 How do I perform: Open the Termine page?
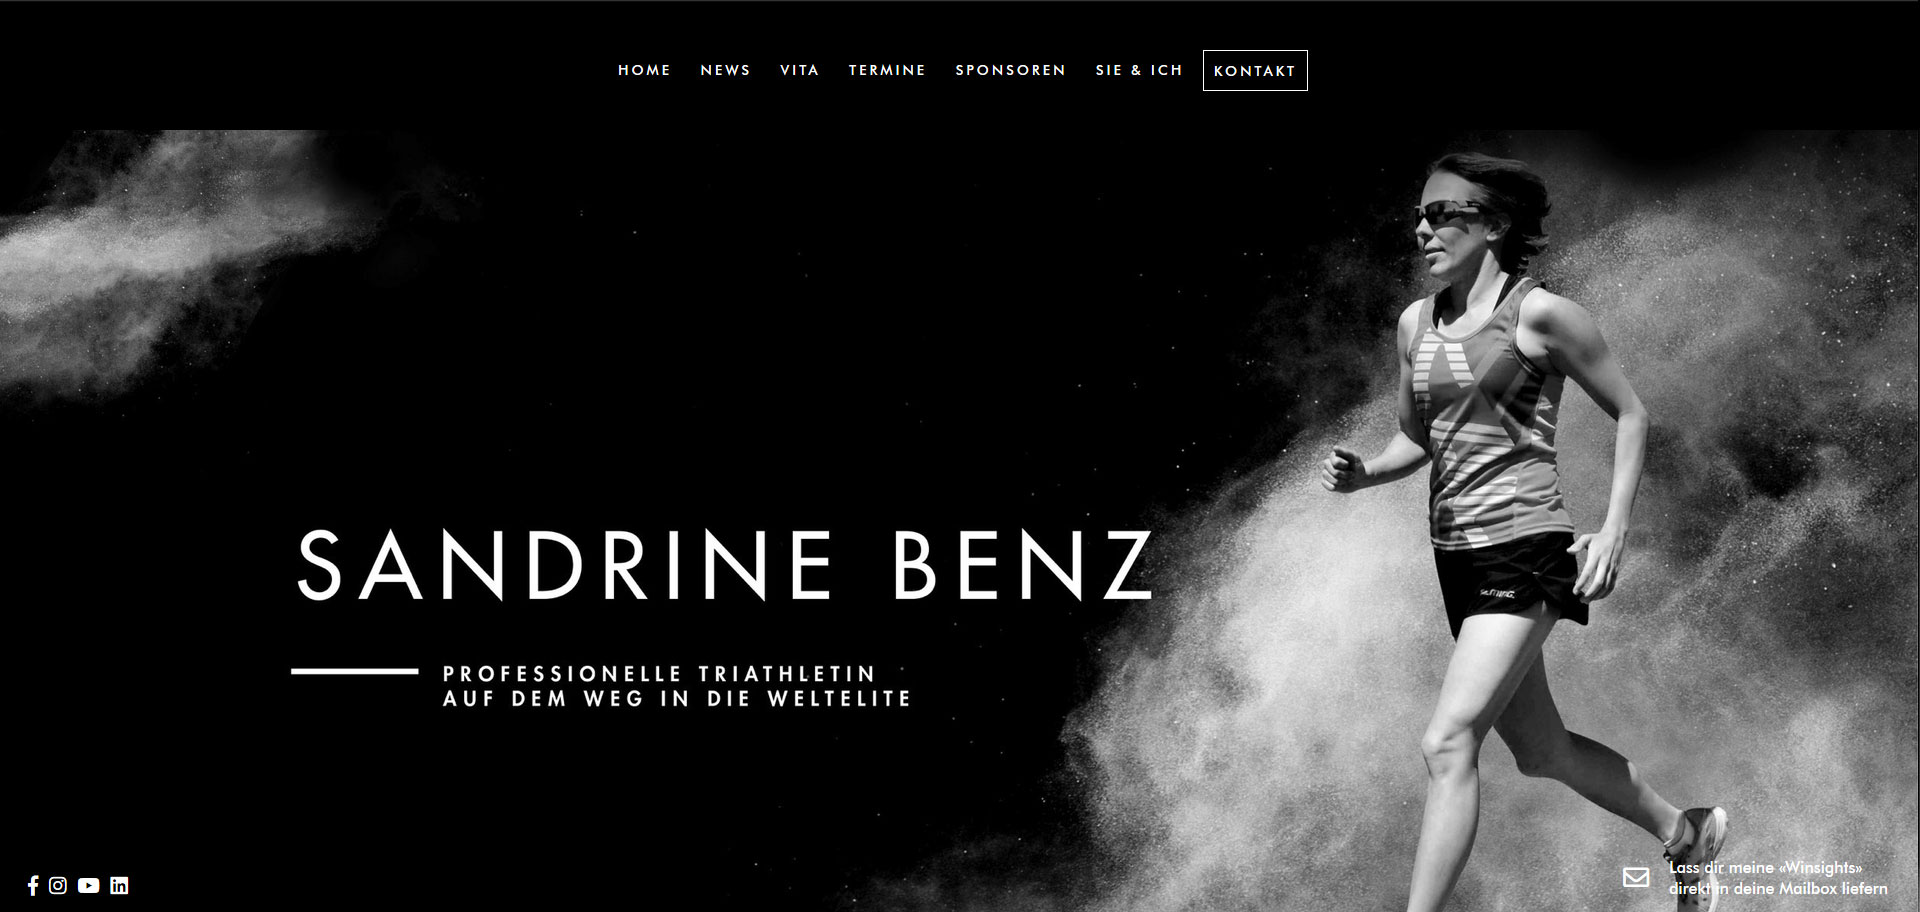point(887,70)
